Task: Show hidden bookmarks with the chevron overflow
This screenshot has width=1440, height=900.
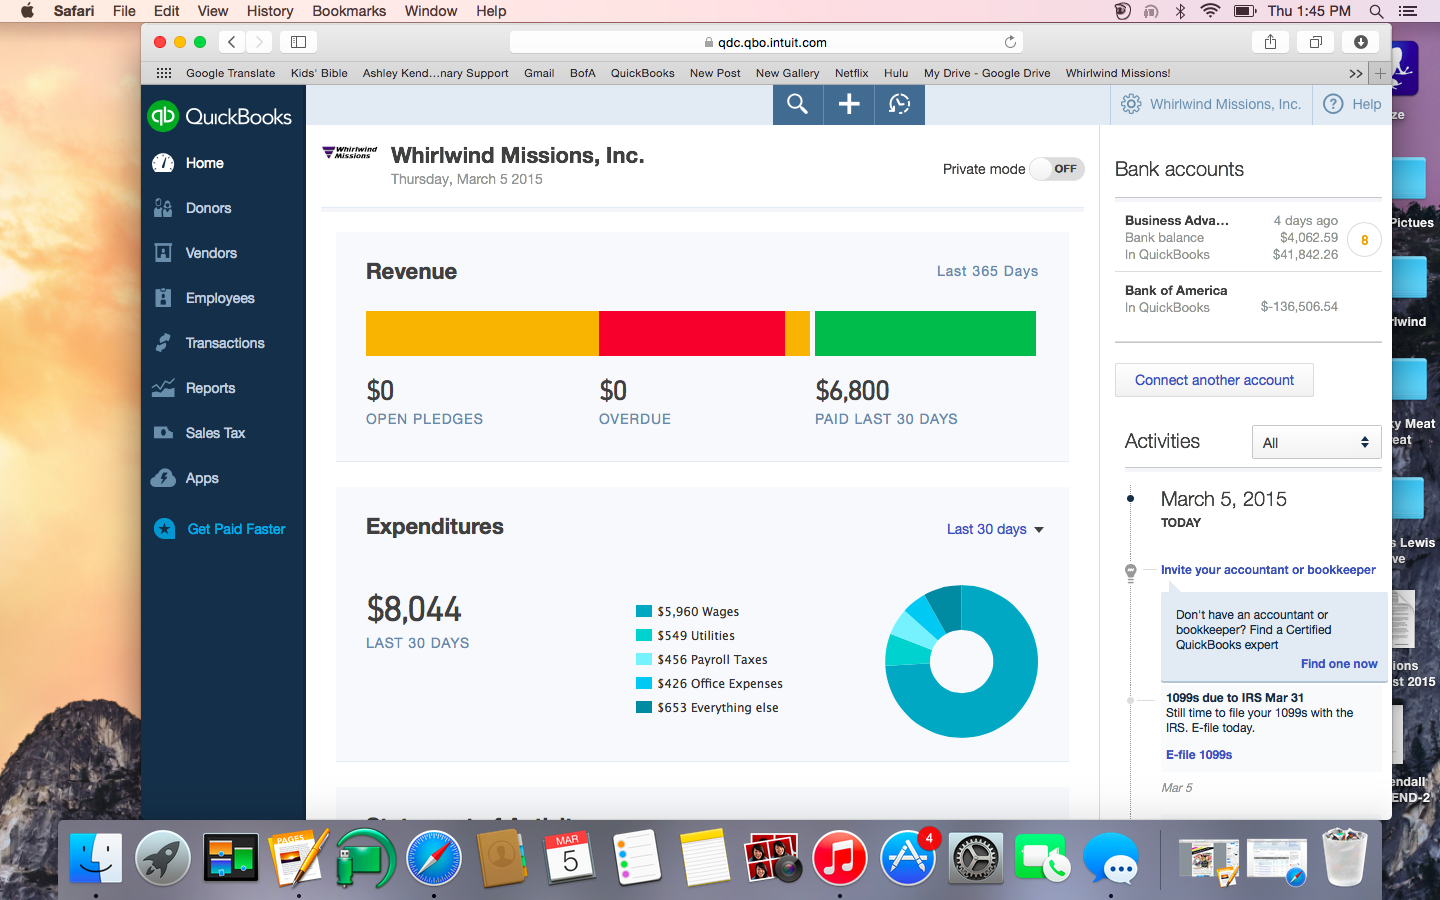Action: (1355, 73)
